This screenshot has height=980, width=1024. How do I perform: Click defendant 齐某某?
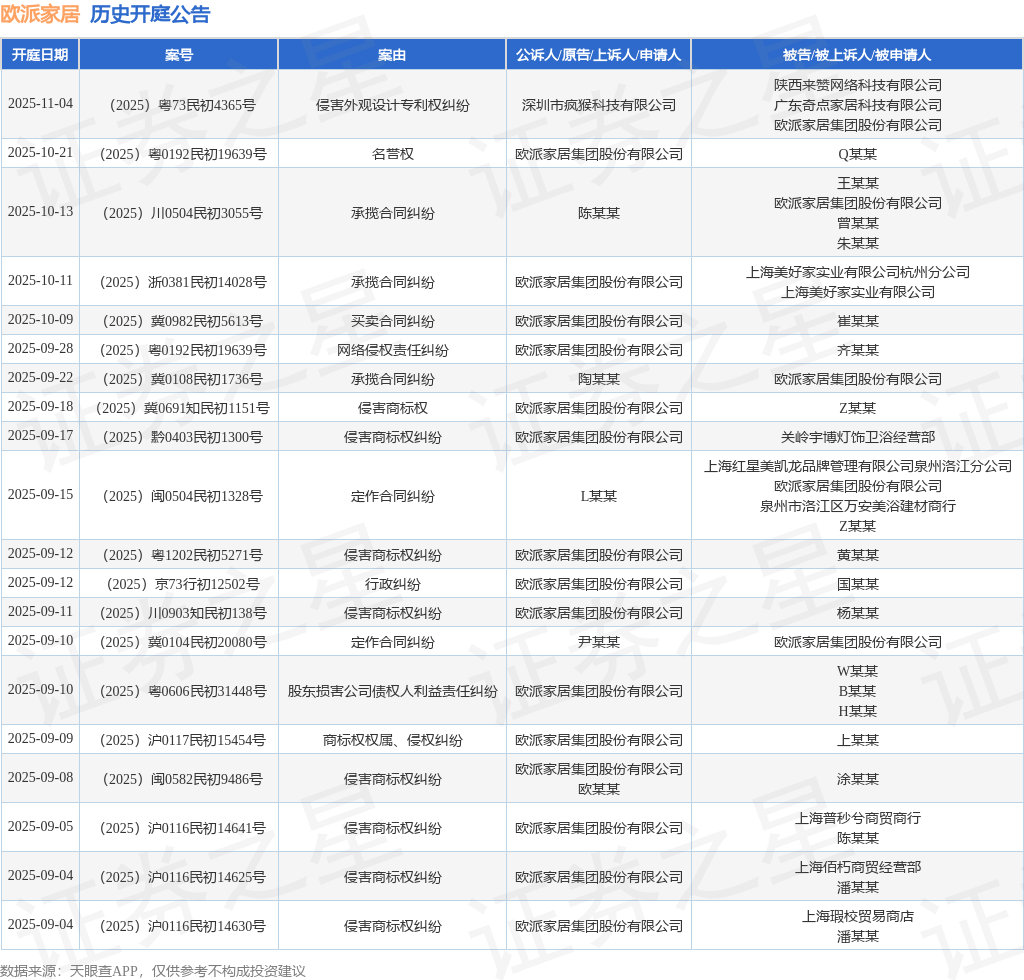(857, 350)
